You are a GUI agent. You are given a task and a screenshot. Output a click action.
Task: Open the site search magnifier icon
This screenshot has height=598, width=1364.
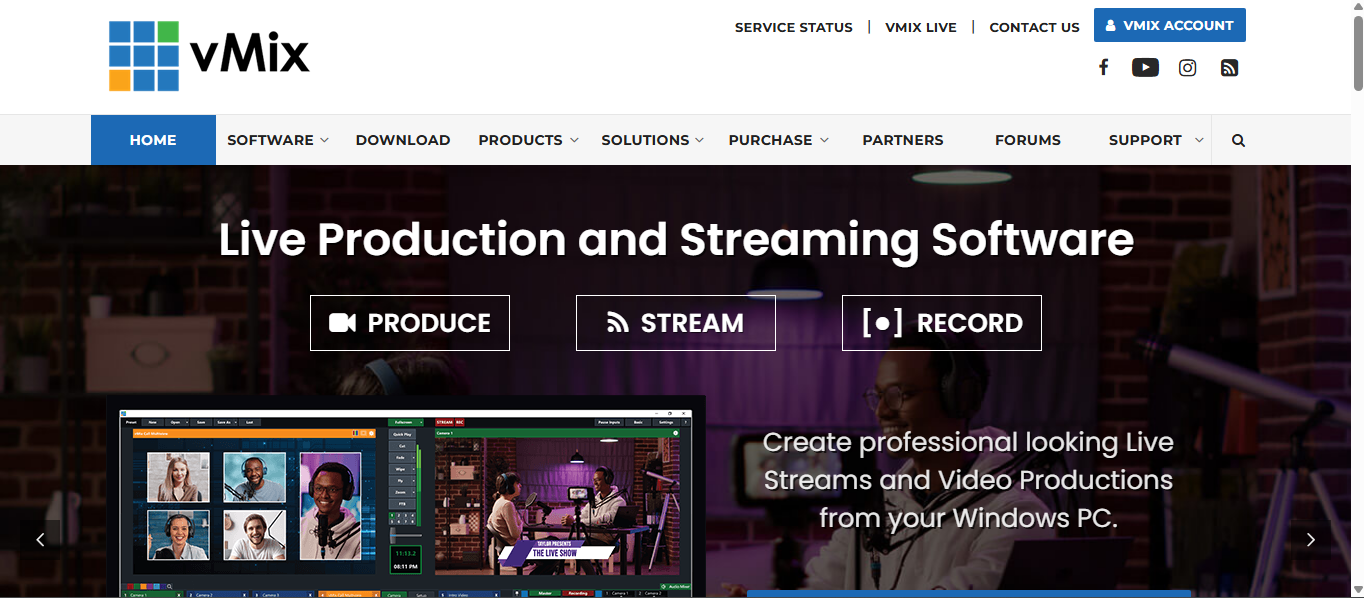tap(1238, 140)
